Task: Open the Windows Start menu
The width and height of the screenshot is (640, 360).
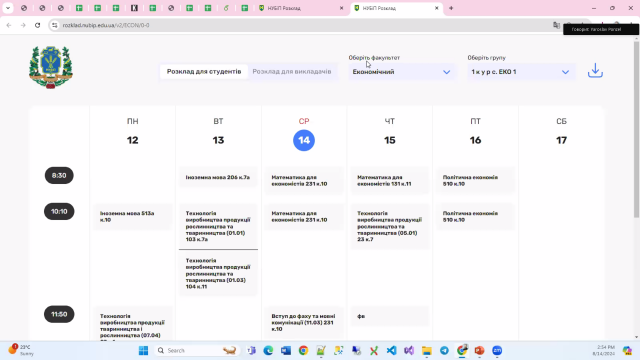Action: [x=143, y=351]
